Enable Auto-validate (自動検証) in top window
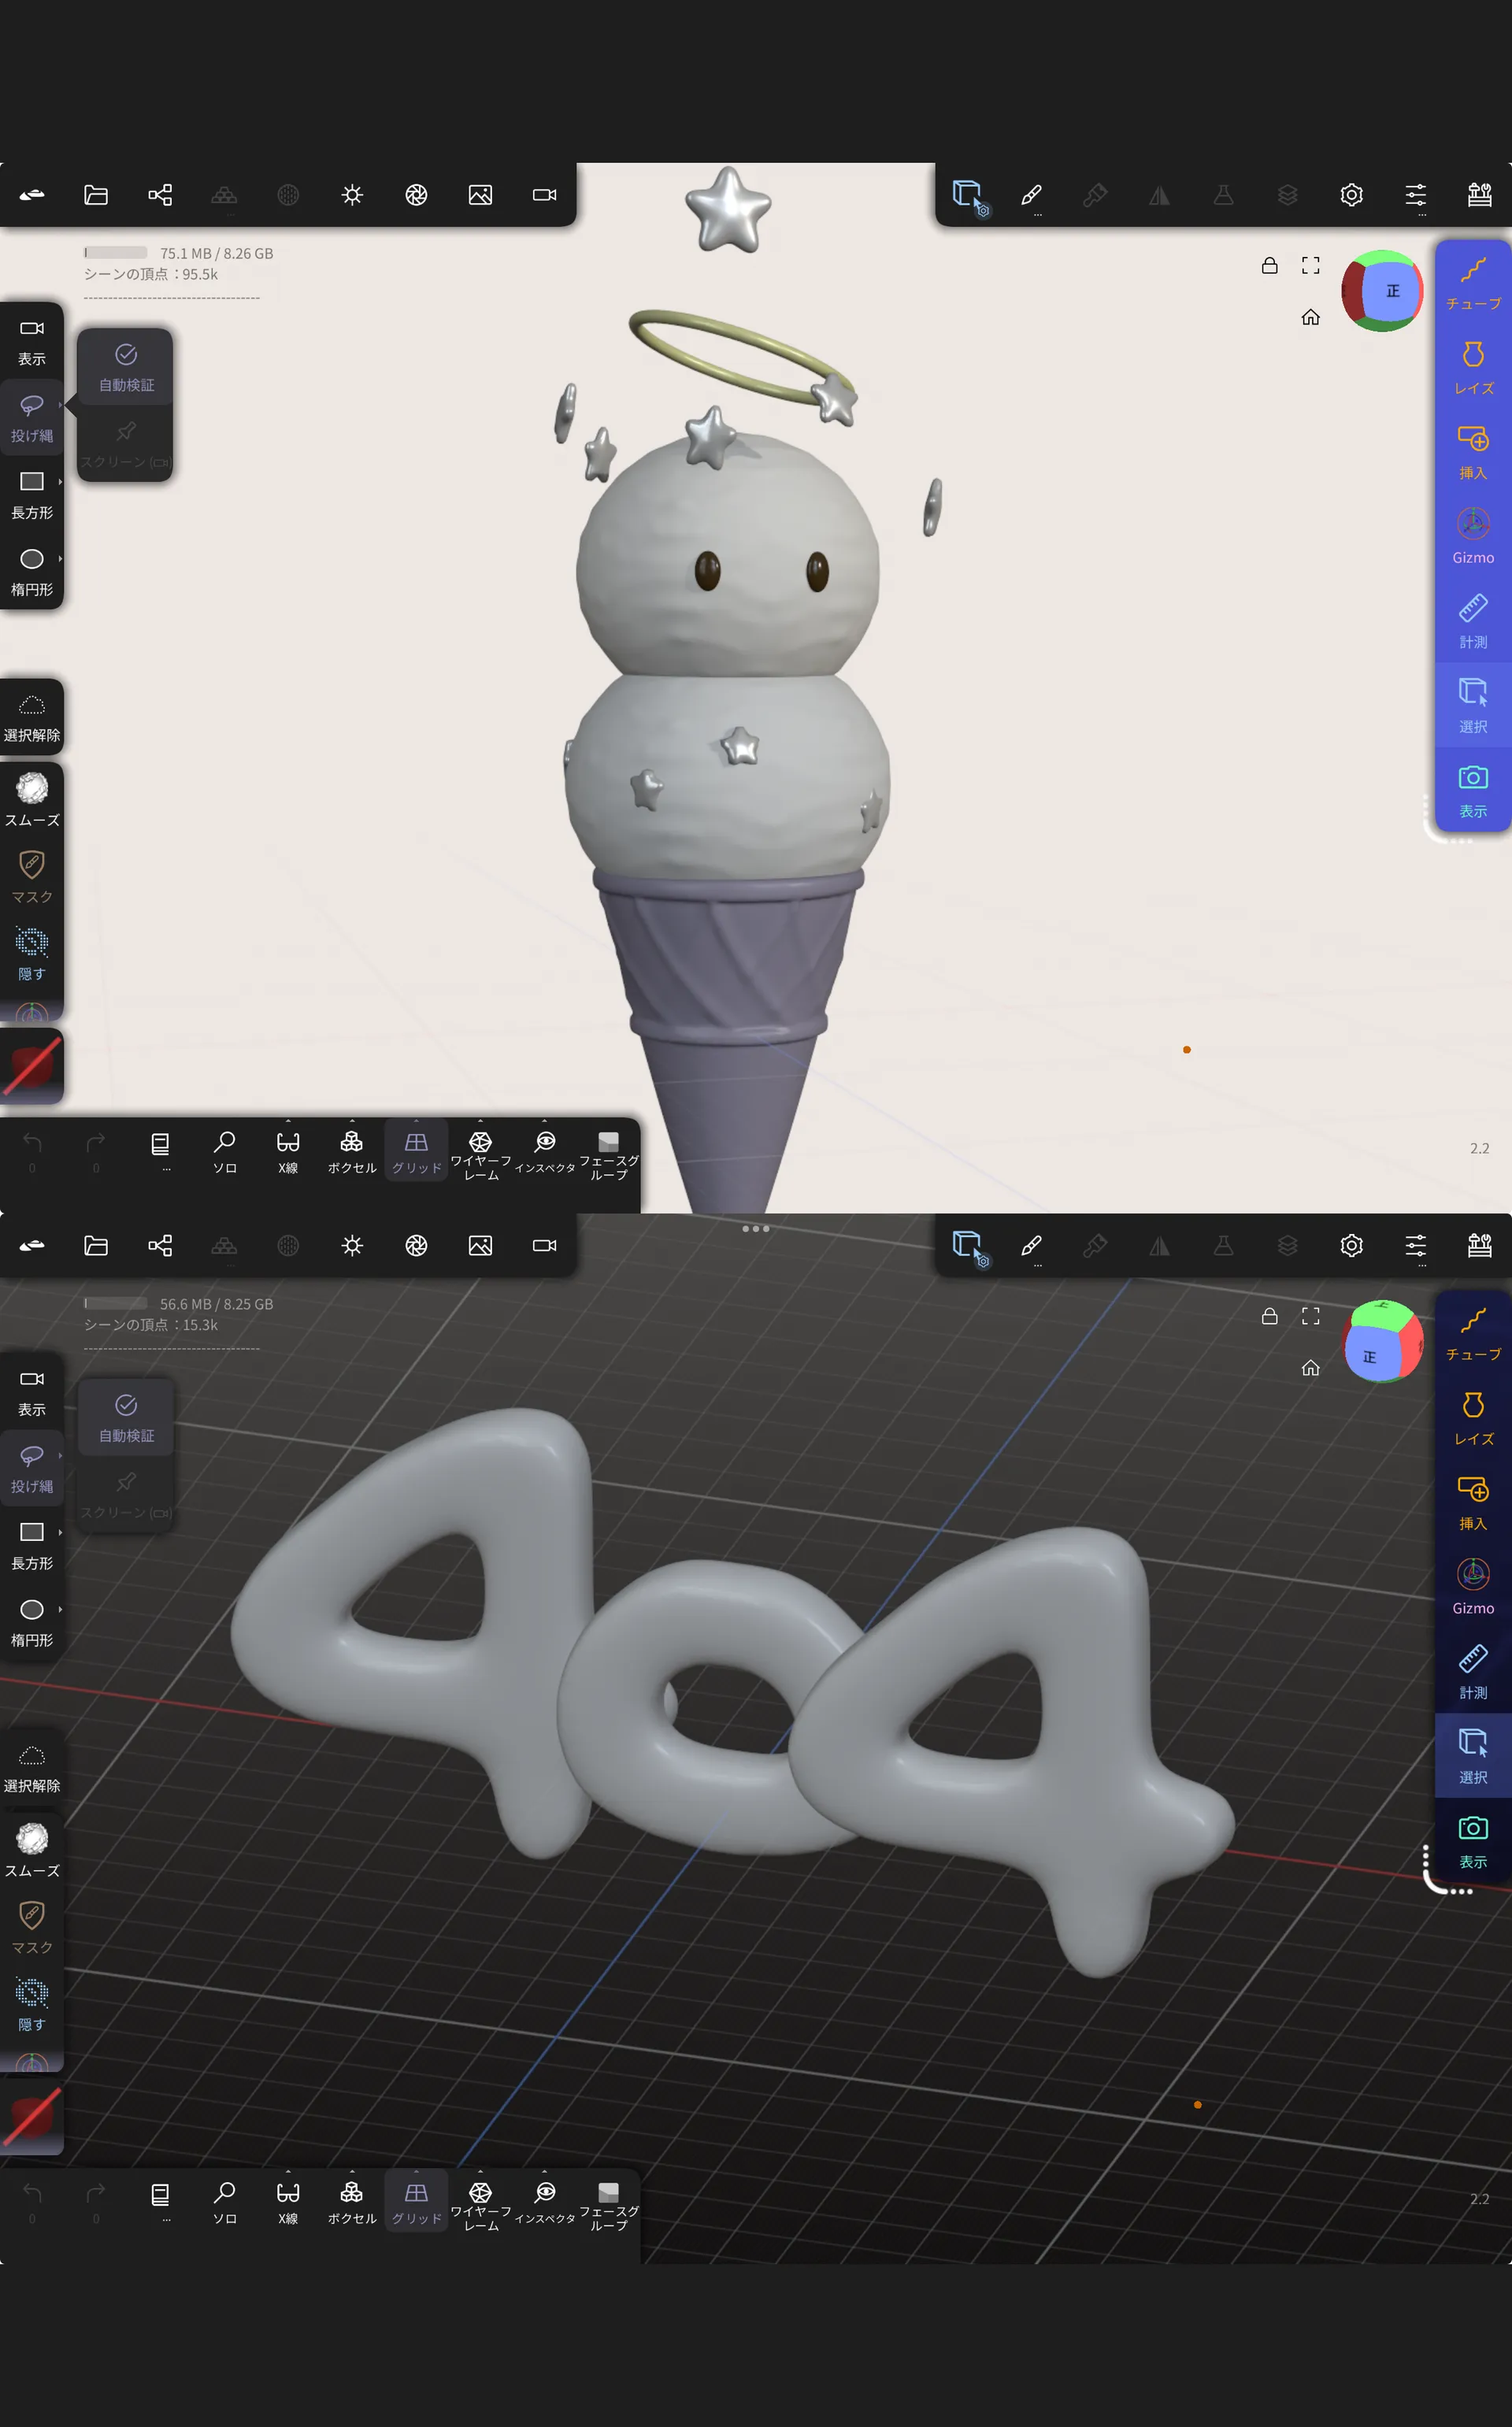Image resolution: width=1512 pixels, height=2427 pixels. click(x=126, y=366)
